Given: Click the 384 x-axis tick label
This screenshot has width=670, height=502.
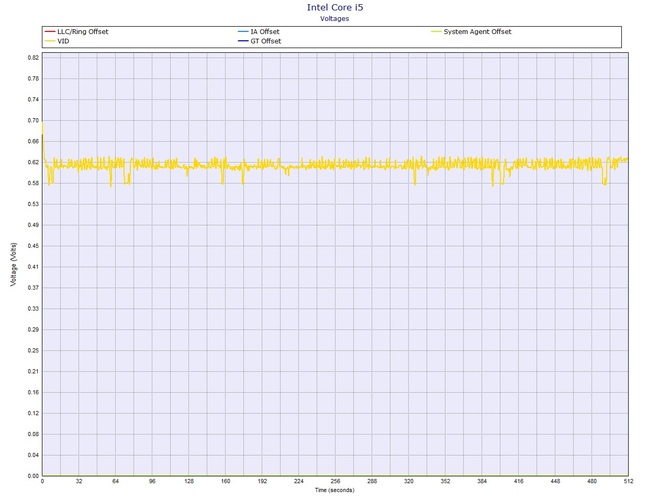Looking at the screenshot, I should (482, 481).
